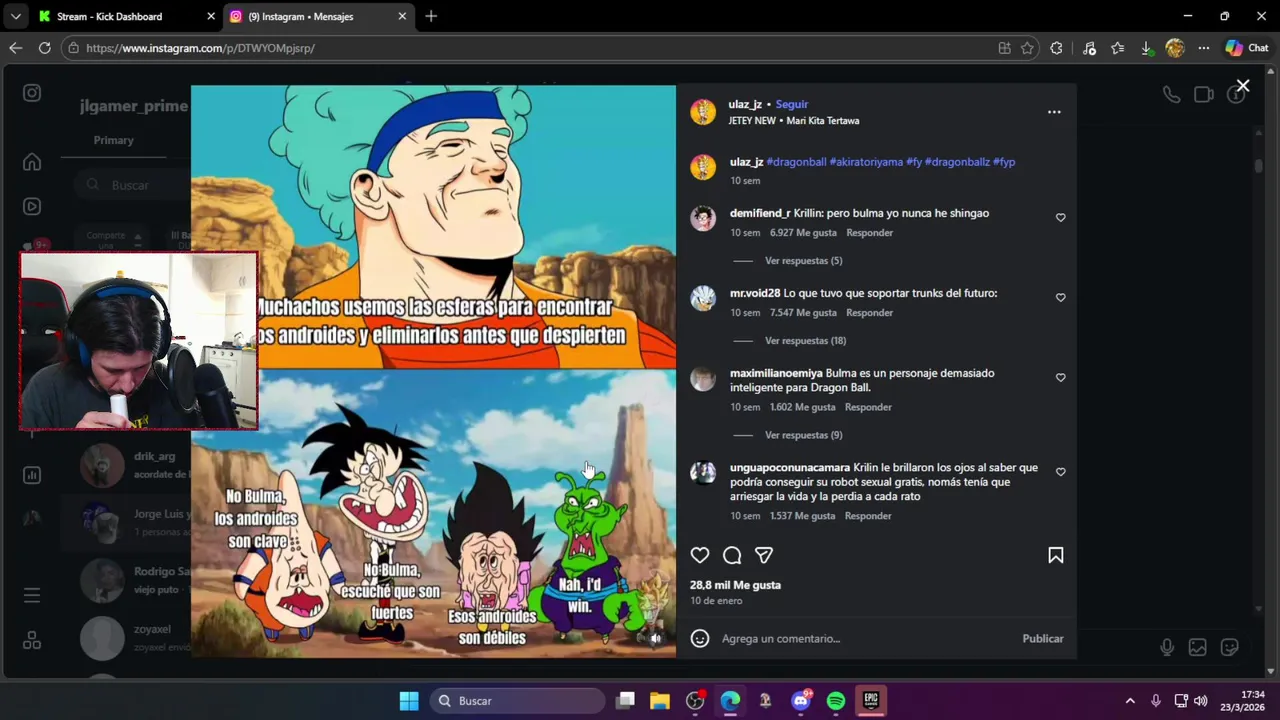This screenshot has height=720, width=1280.
Task: Open sticker picker in message composer
Action: coord(1229,648)
